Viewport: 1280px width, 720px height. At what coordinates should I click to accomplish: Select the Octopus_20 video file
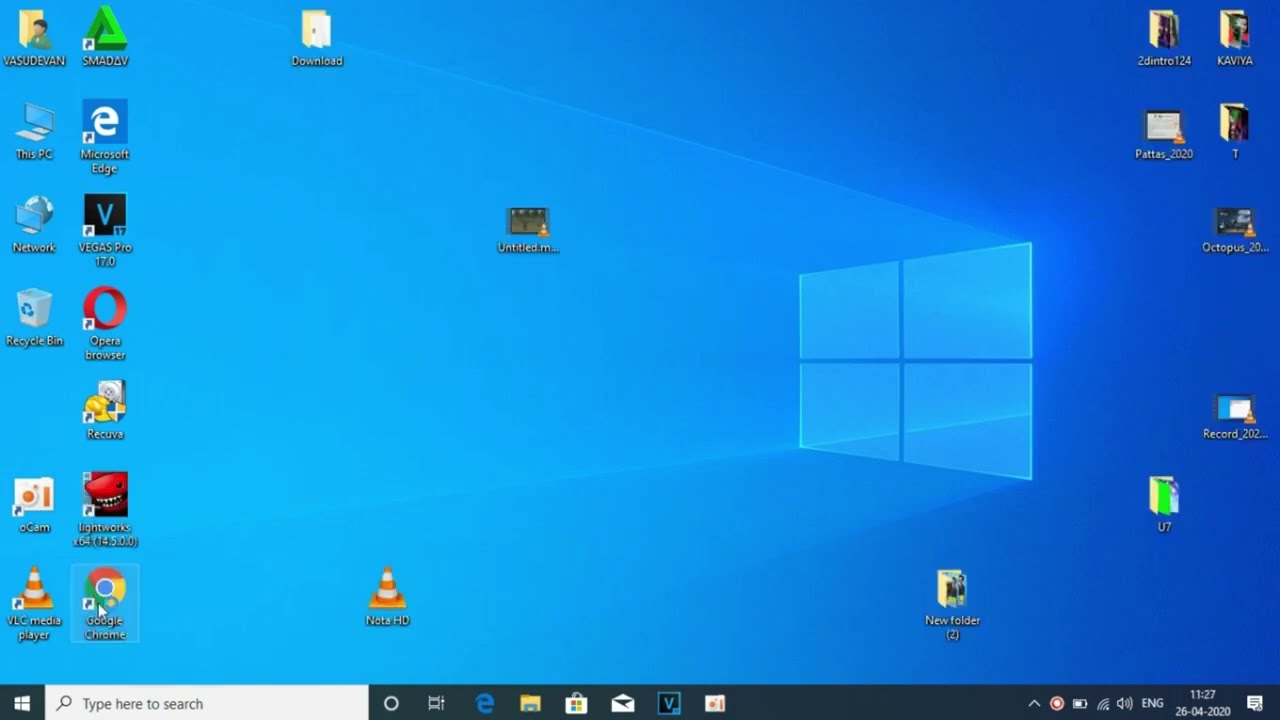[1235, 230]
